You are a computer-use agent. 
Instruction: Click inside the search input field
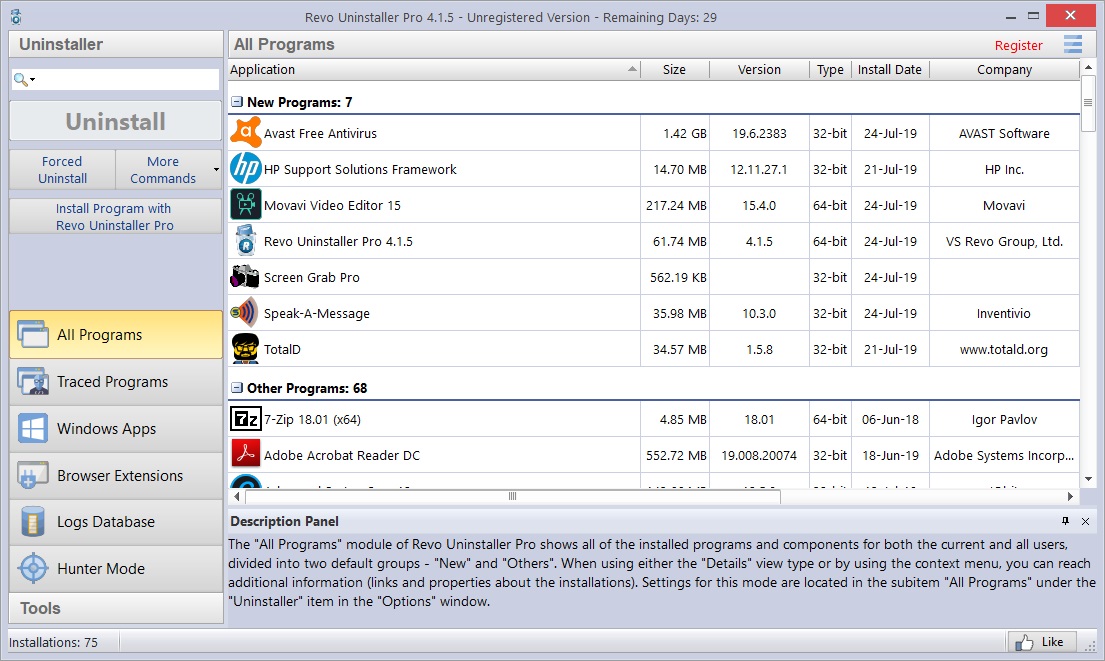pyautogui.click(x=130, y=77)
